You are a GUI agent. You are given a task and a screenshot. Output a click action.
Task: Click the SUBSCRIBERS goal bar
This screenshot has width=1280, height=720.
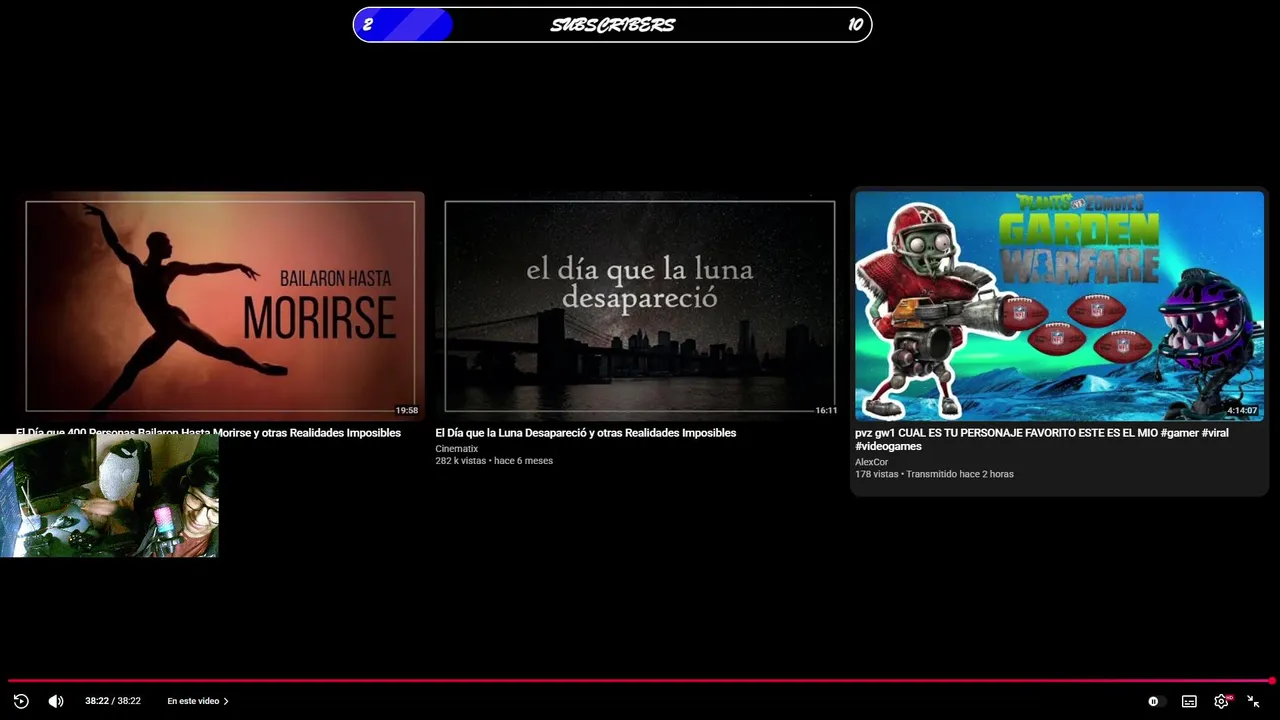click(612, 25)
